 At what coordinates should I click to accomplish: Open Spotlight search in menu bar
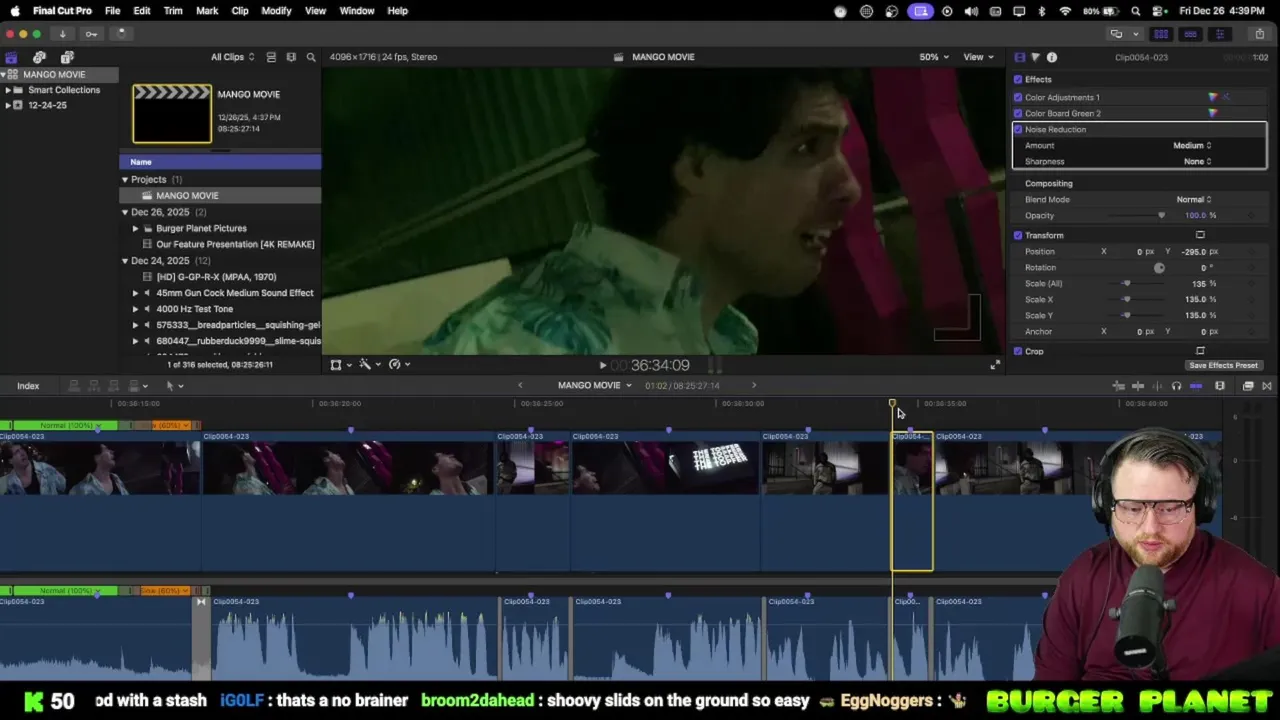click(x=1136, y=11)
